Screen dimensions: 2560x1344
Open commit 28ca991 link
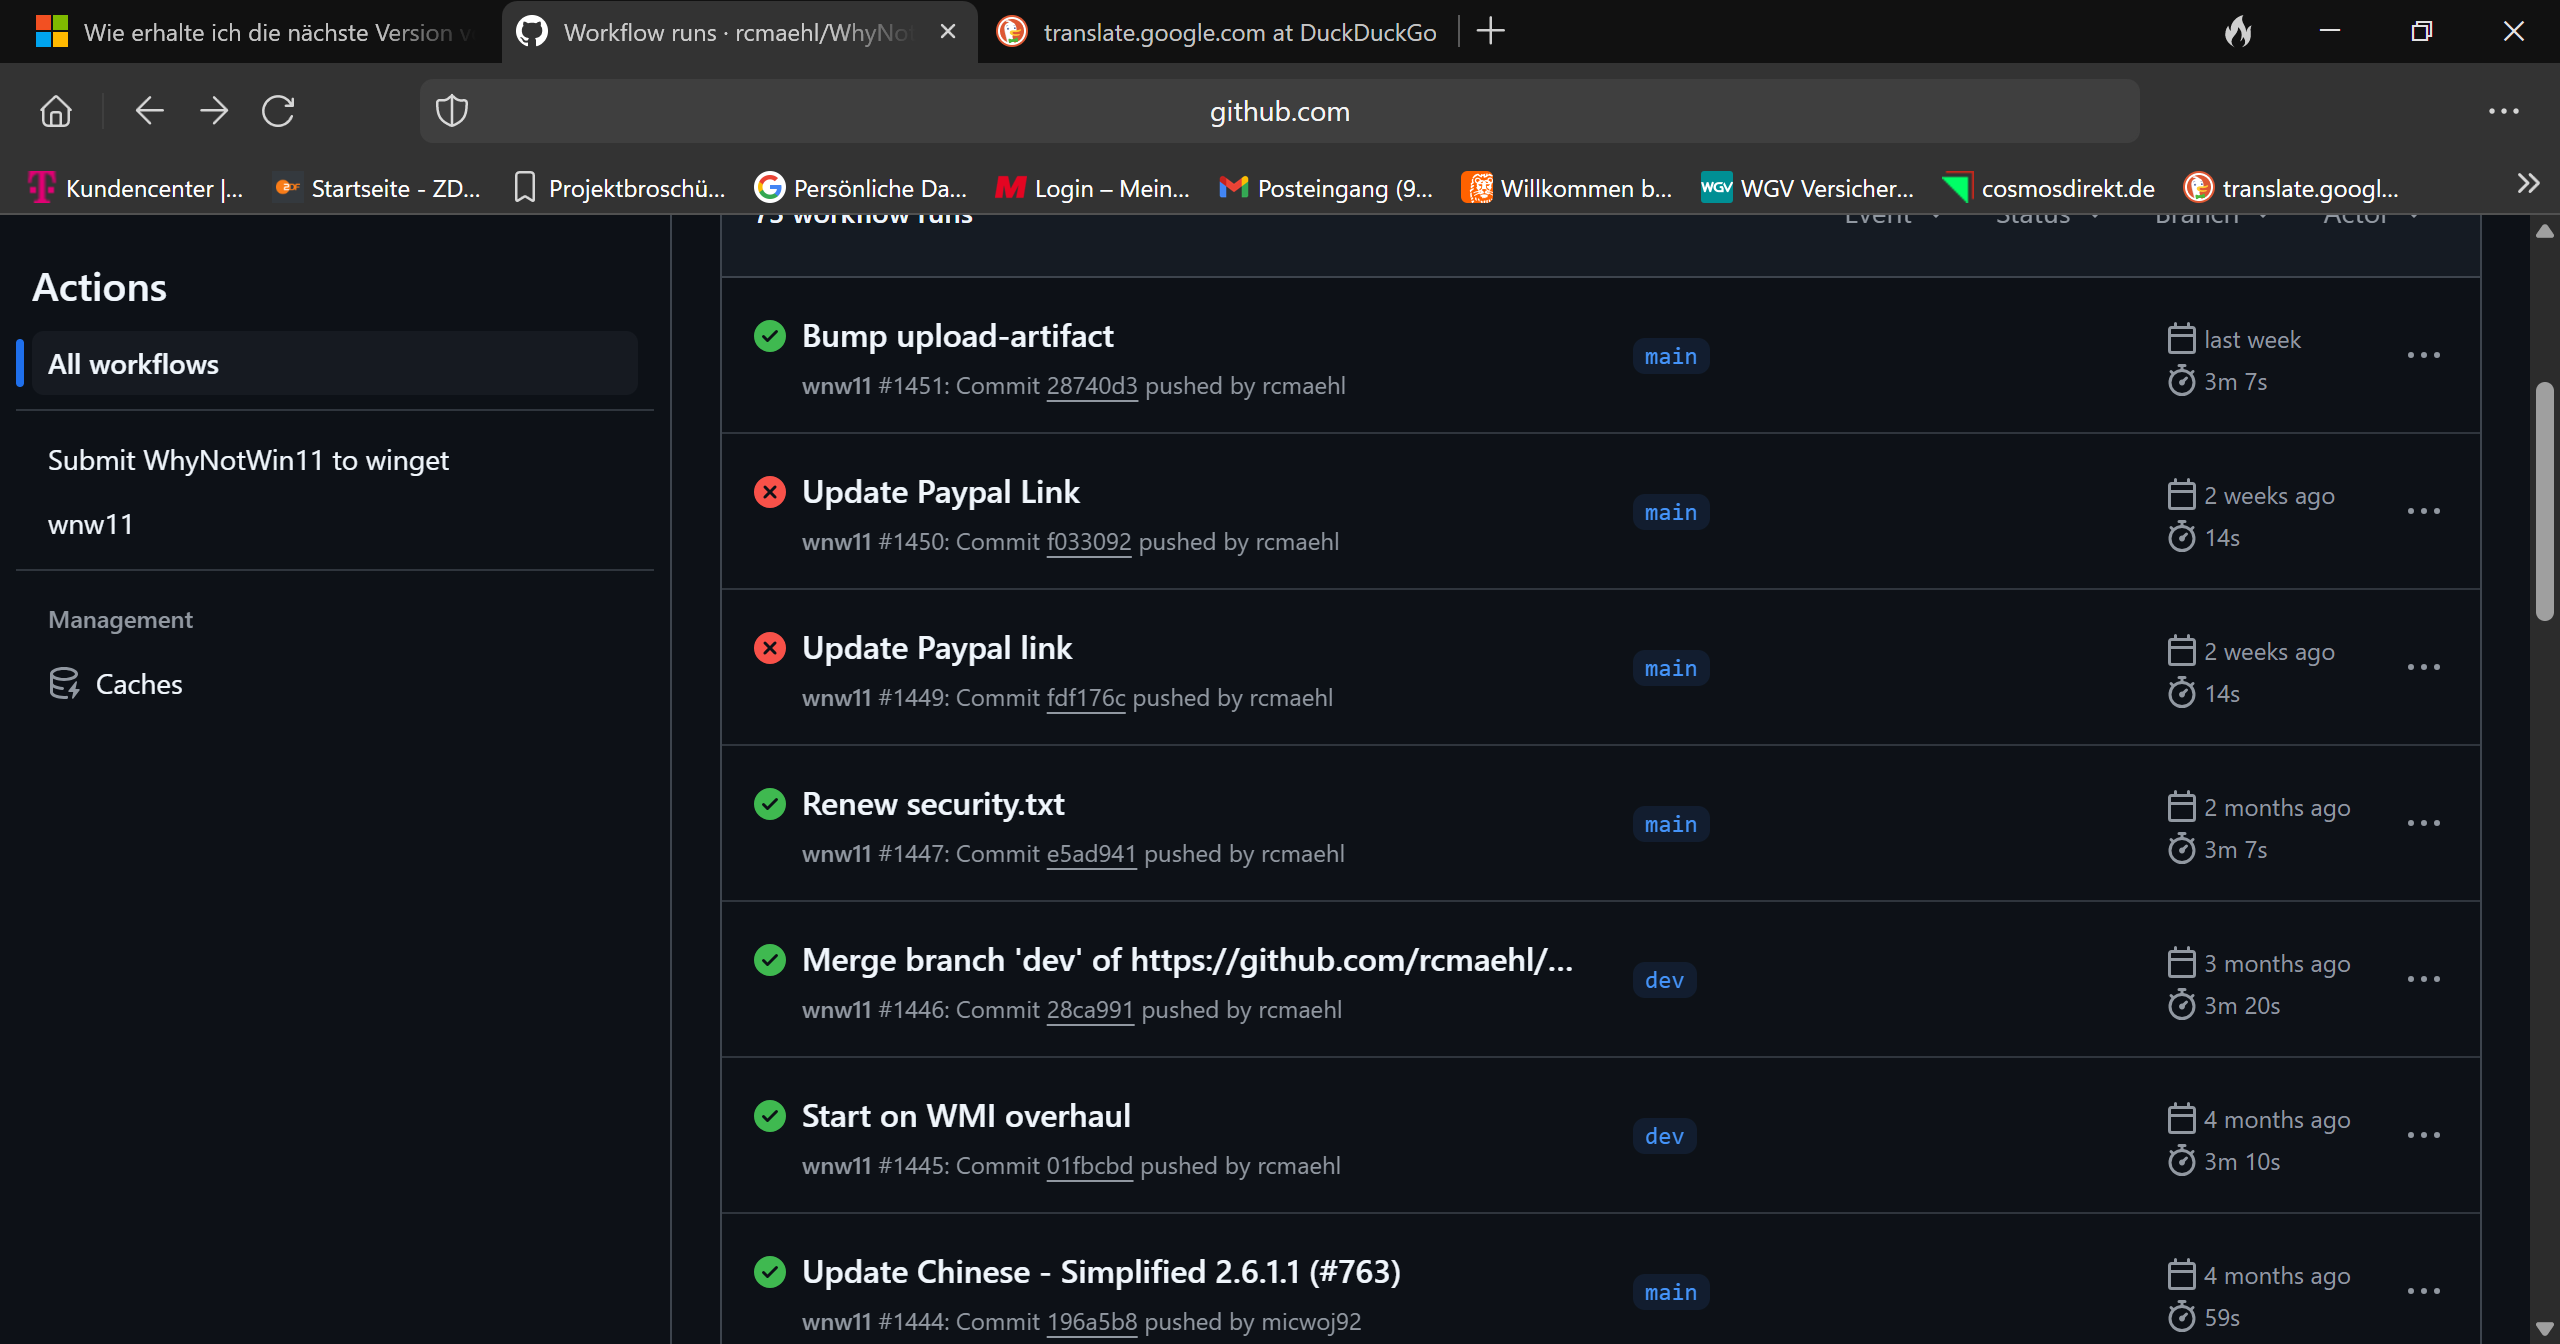(x=1090, y=1010)
